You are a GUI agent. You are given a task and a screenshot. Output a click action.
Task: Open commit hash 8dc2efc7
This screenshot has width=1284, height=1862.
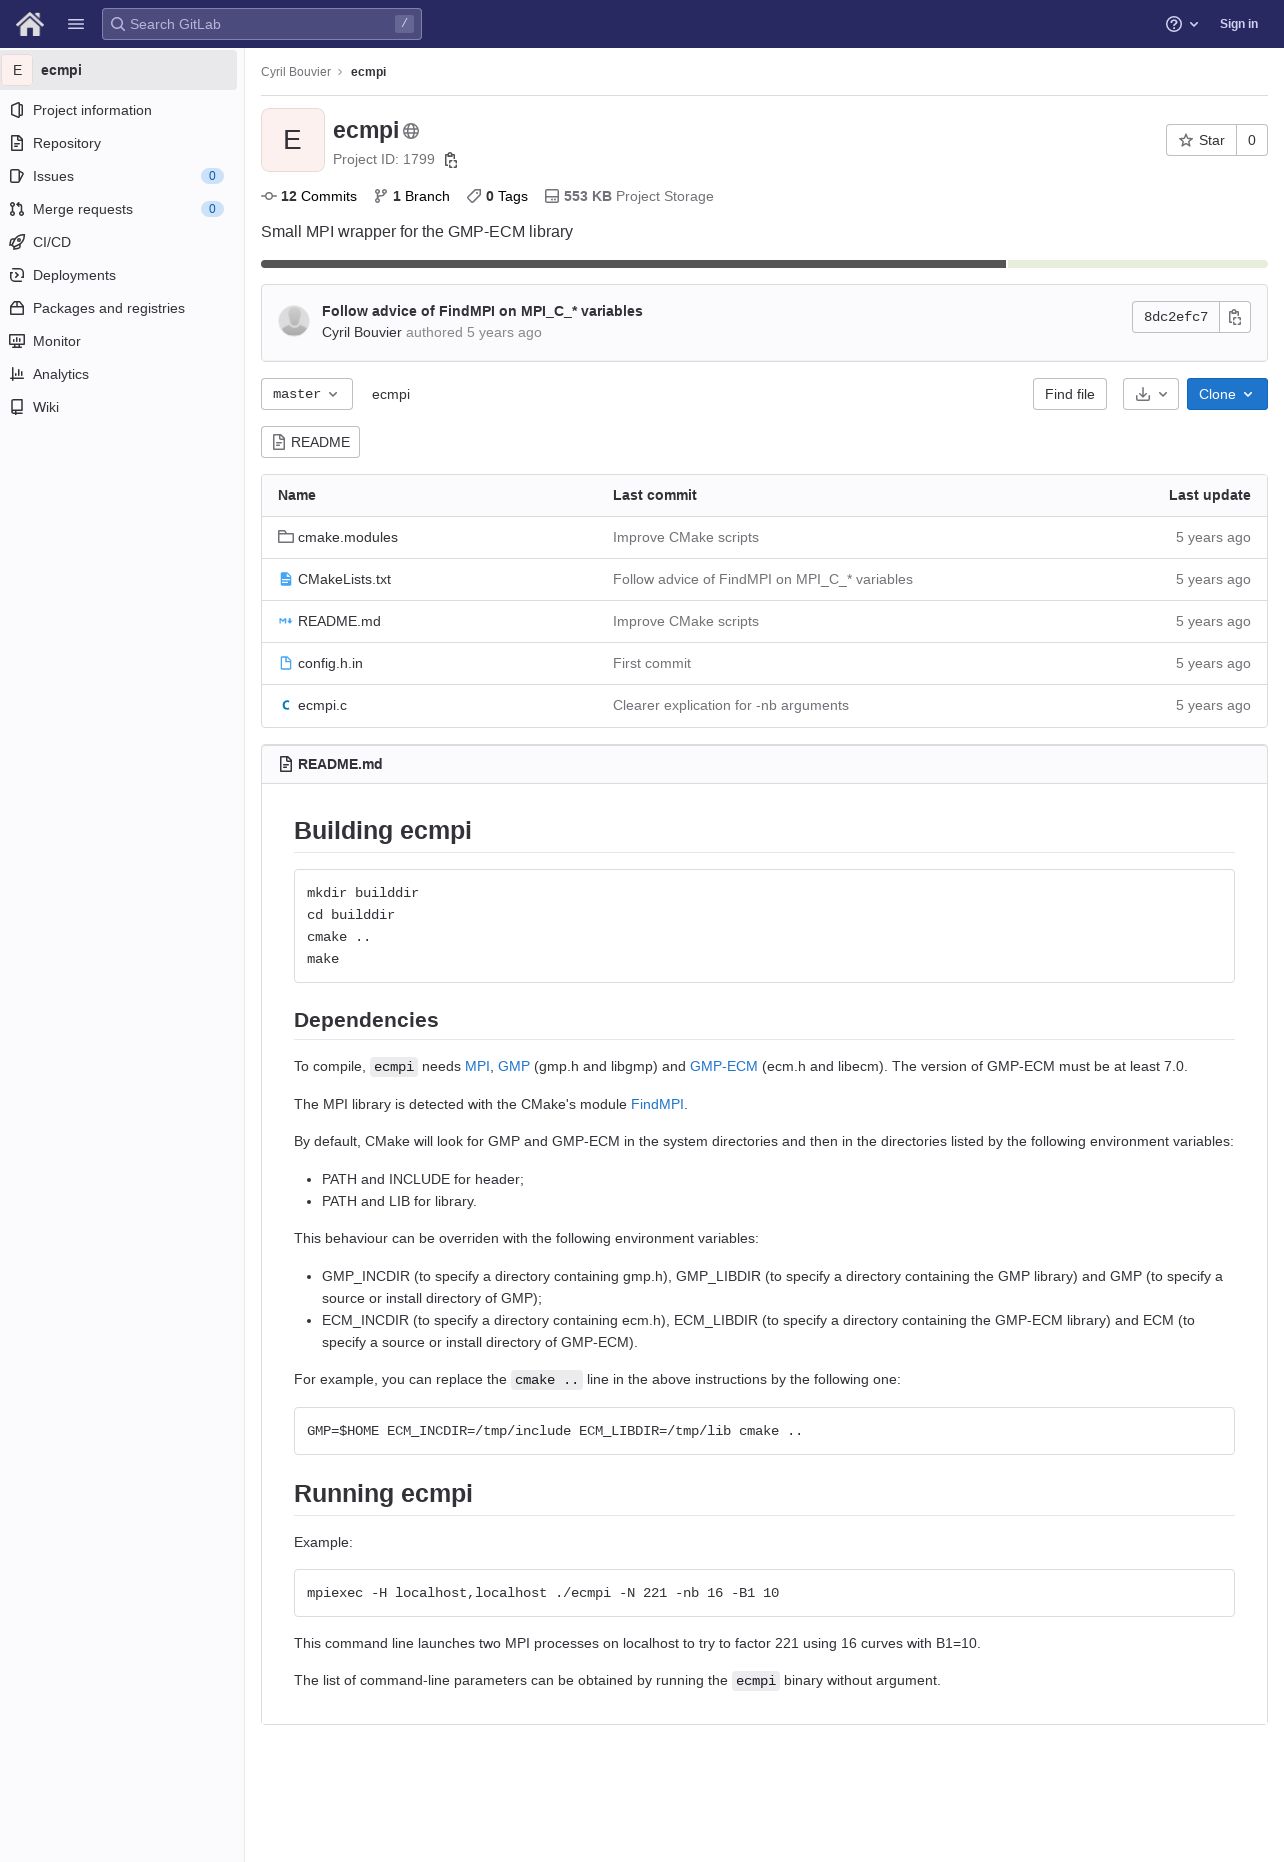(x=1176, y=317)
